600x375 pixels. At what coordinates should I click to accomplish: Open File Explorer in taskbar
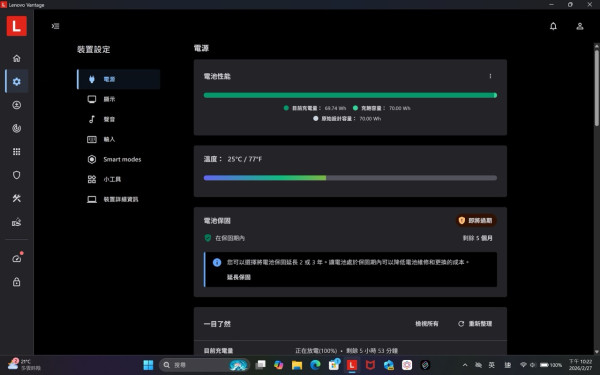297,365
